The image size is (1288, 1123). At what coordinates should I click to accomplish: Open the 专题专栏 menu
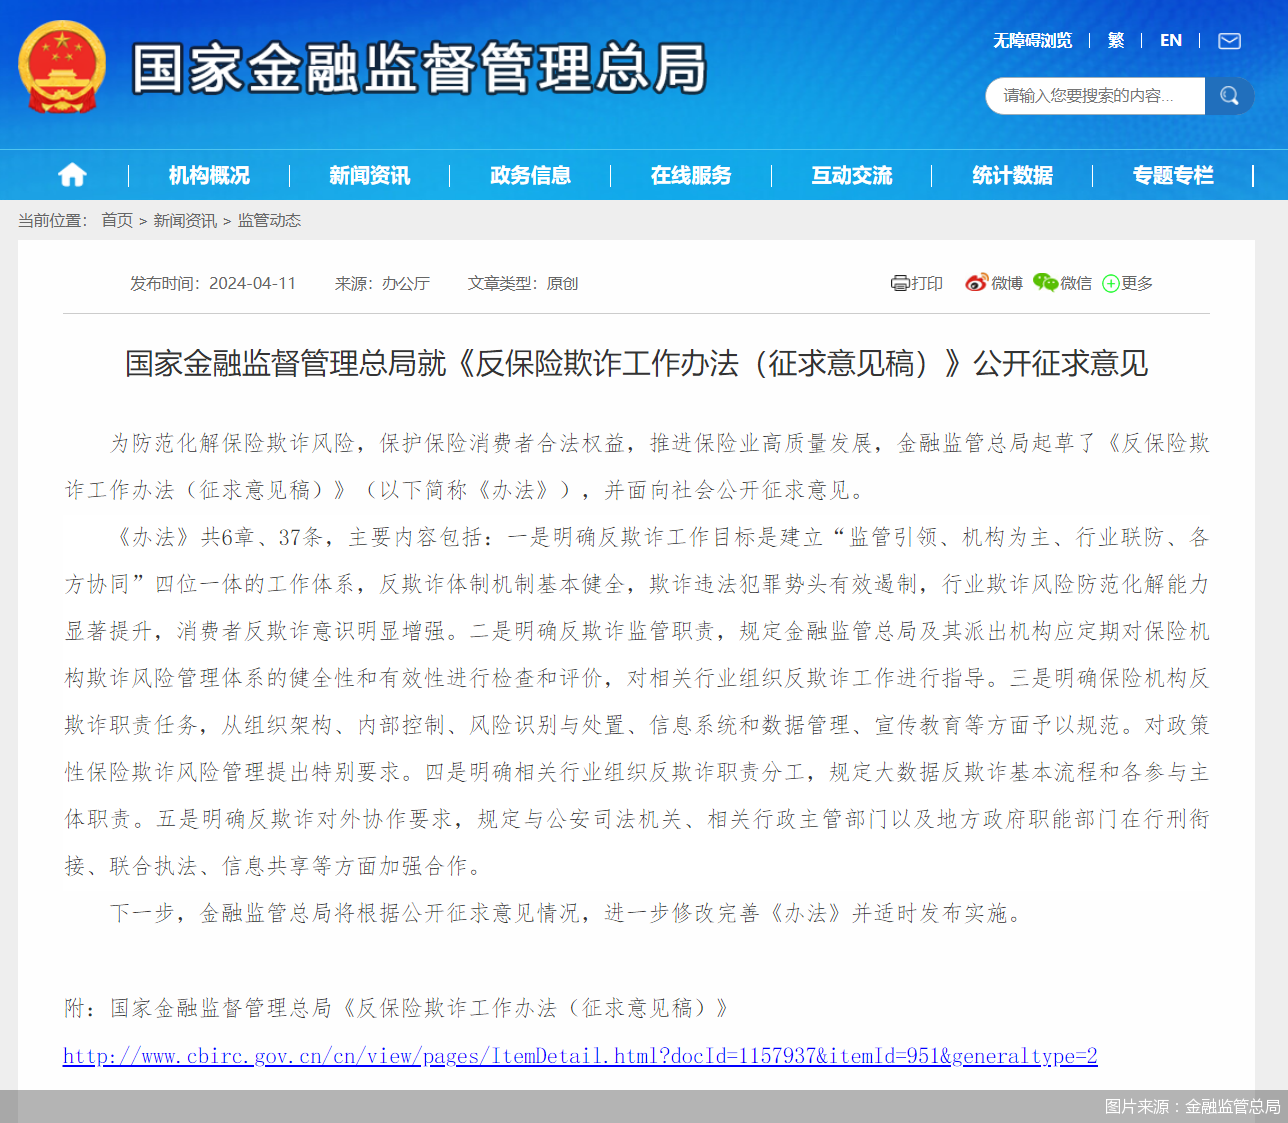(x=1173, y=174)
